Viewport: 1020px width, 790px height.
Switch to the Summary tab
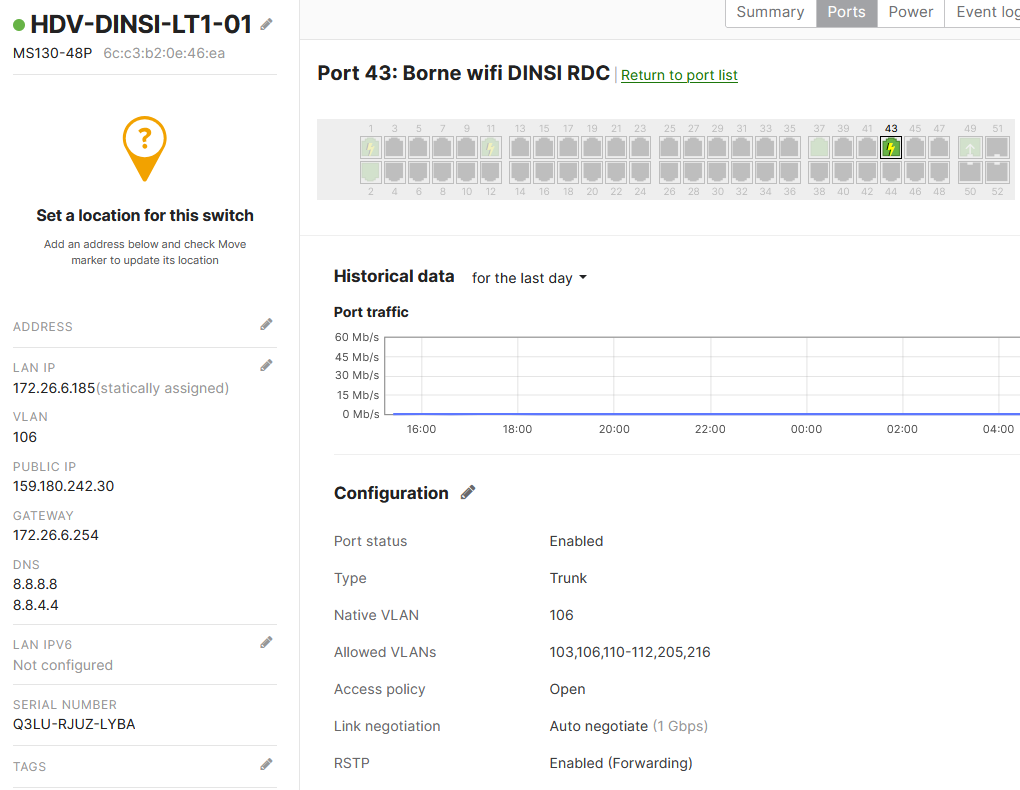770,12
